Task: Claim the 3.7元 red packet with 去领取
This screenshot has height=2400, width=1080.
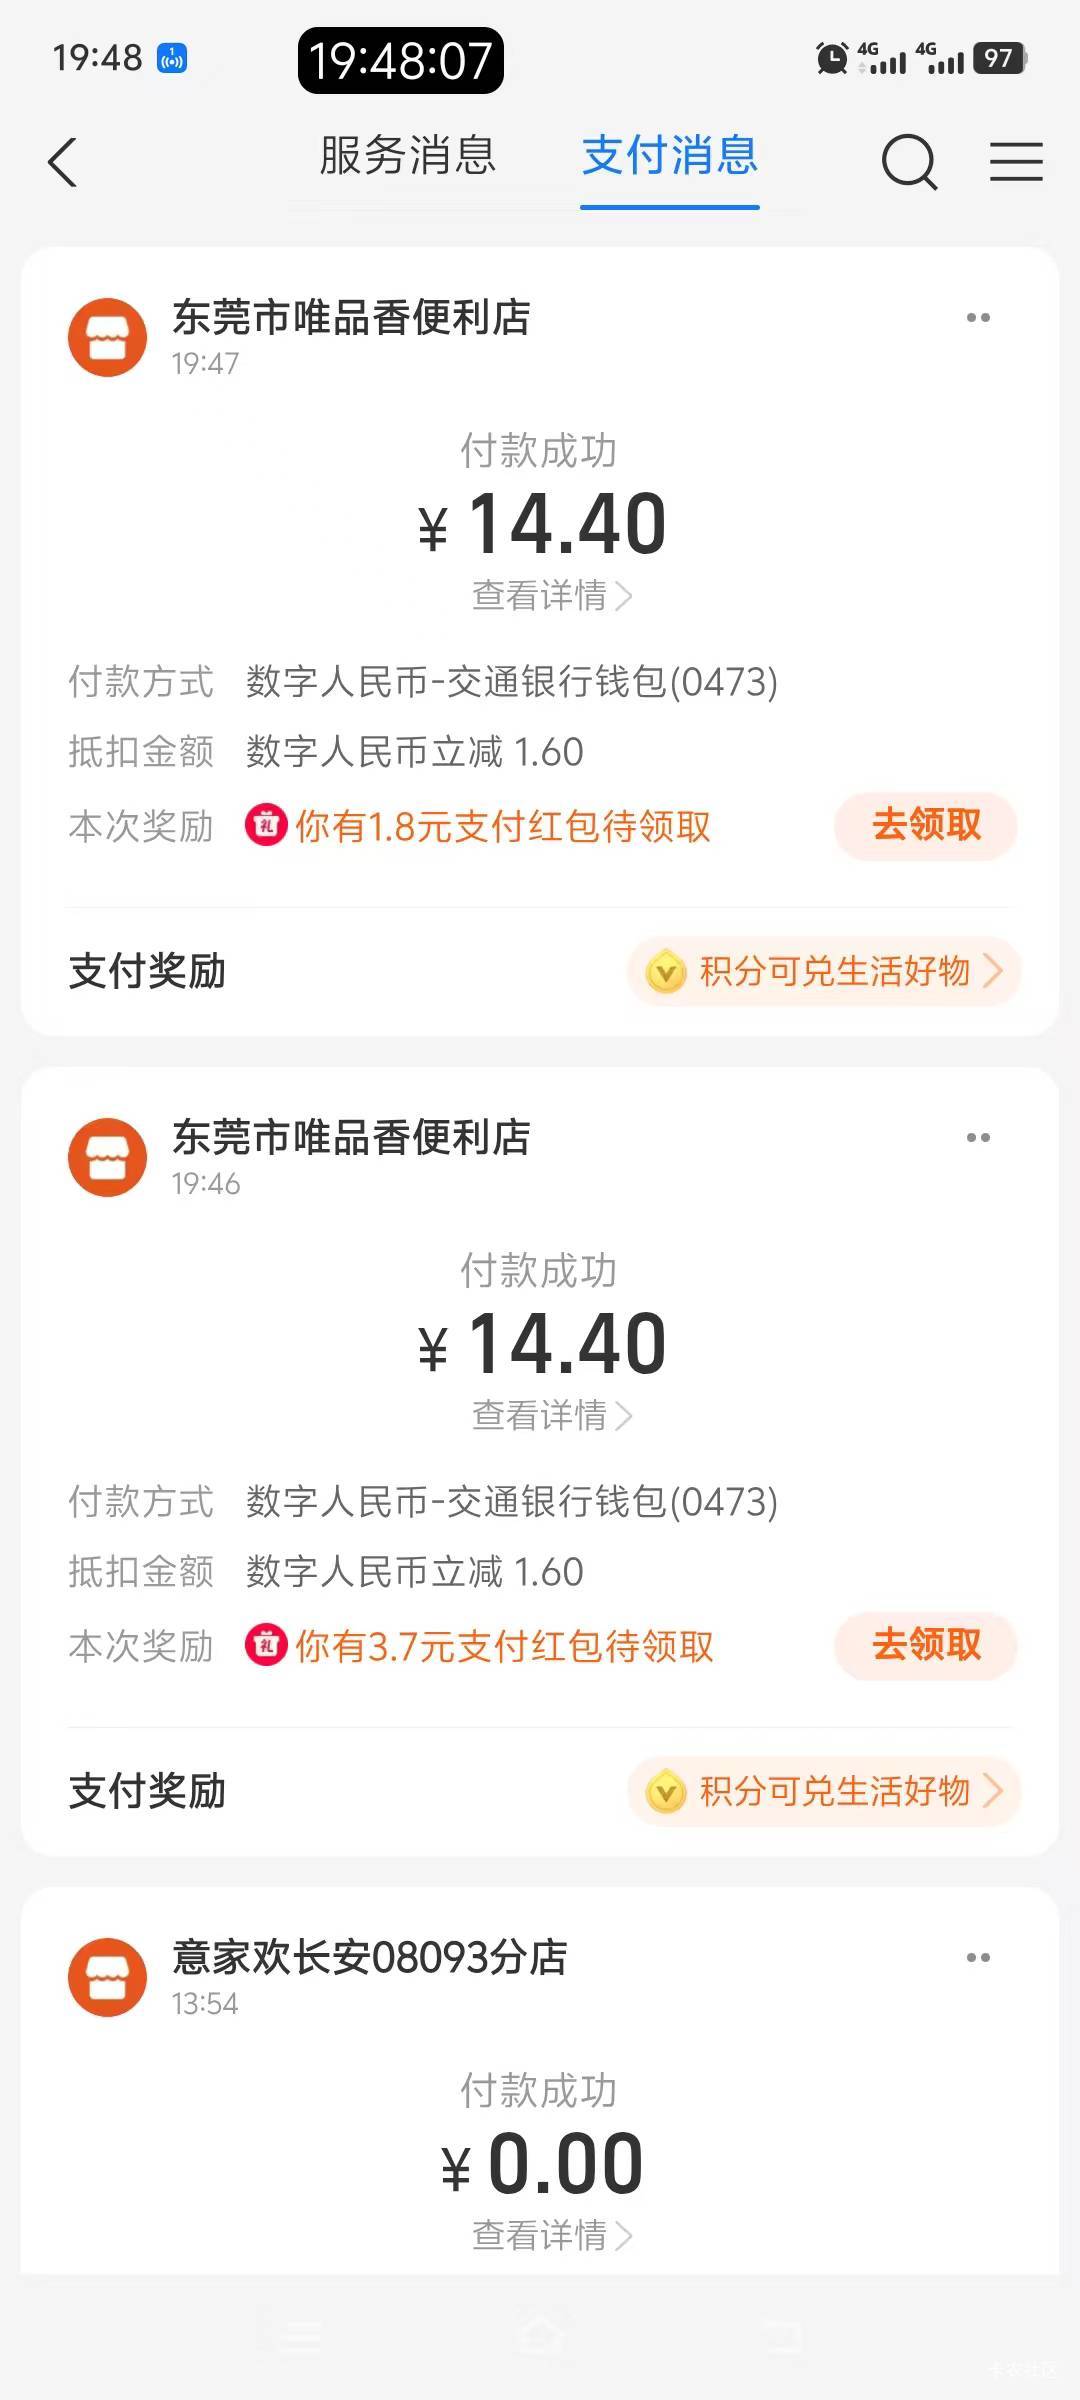Action: 926,1646
